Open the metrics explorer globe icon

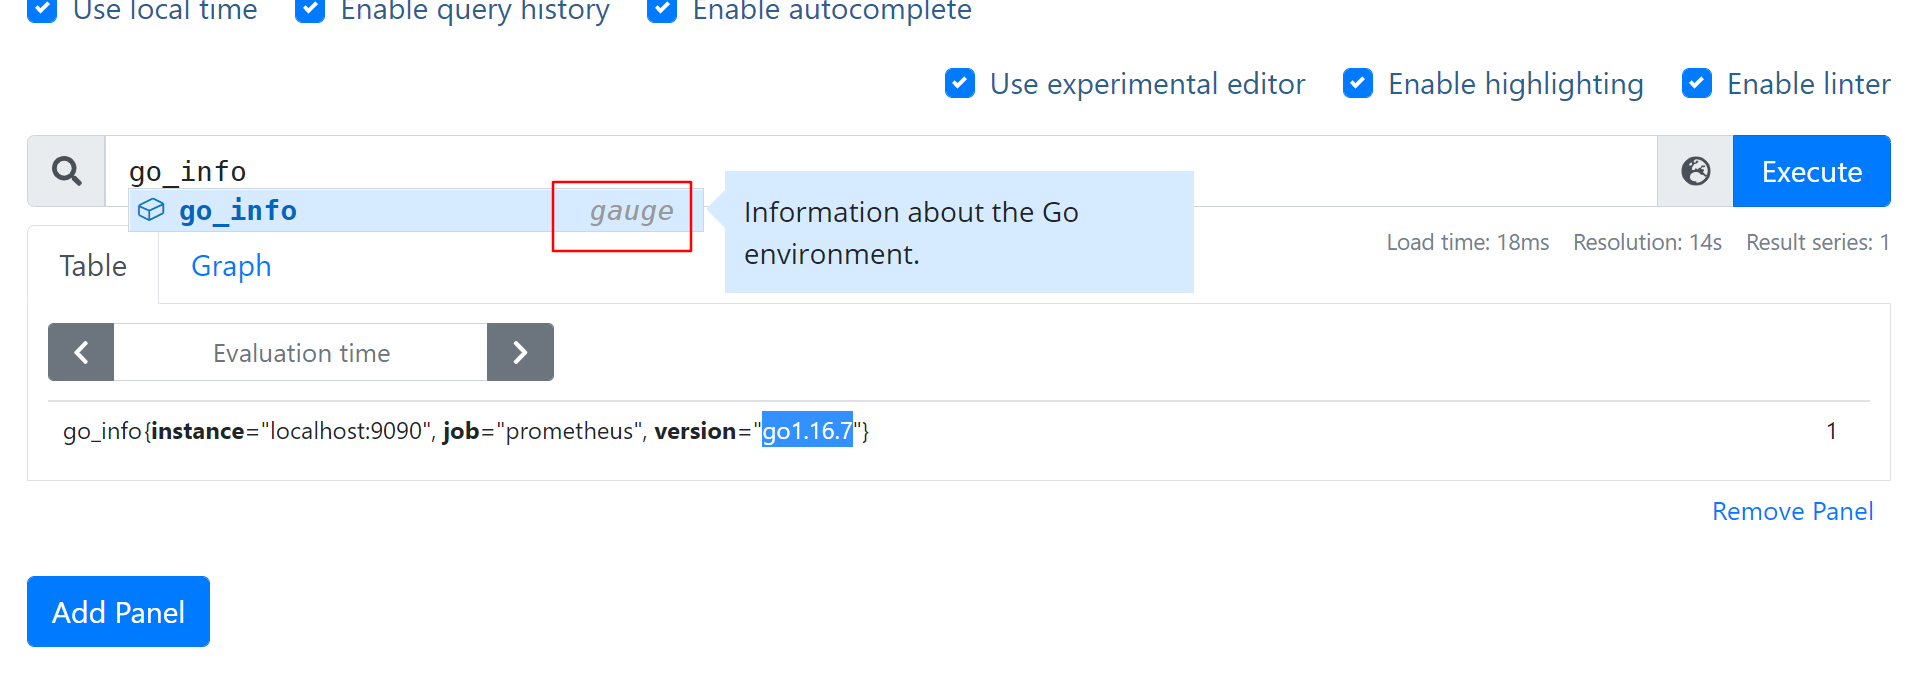(x=1695, y=171)
